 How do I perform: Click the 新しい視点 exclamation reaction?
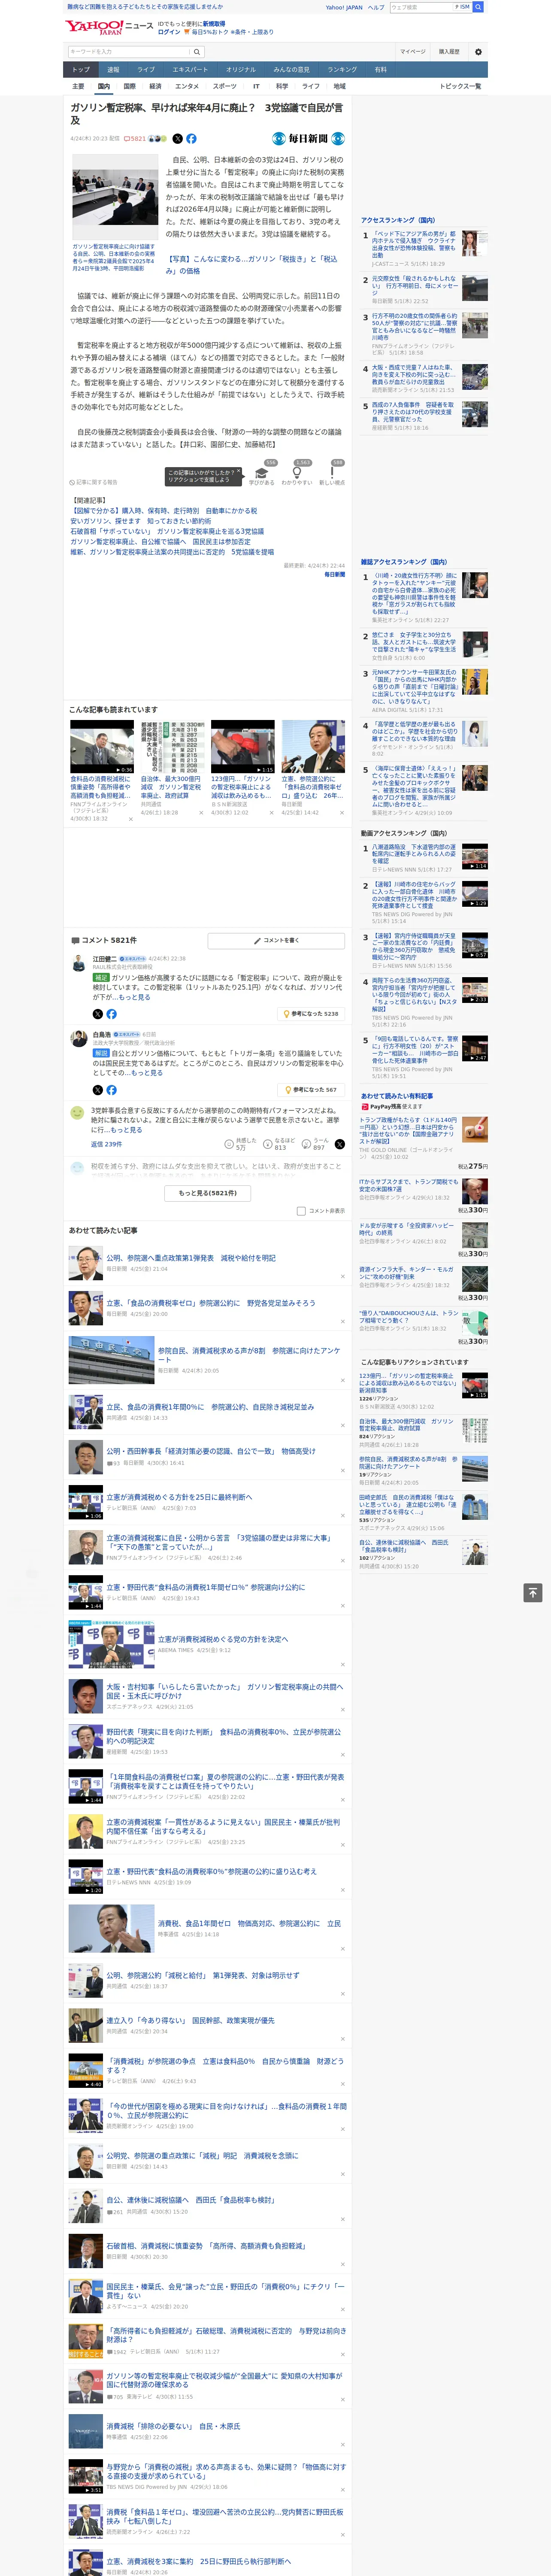point(332,473)
